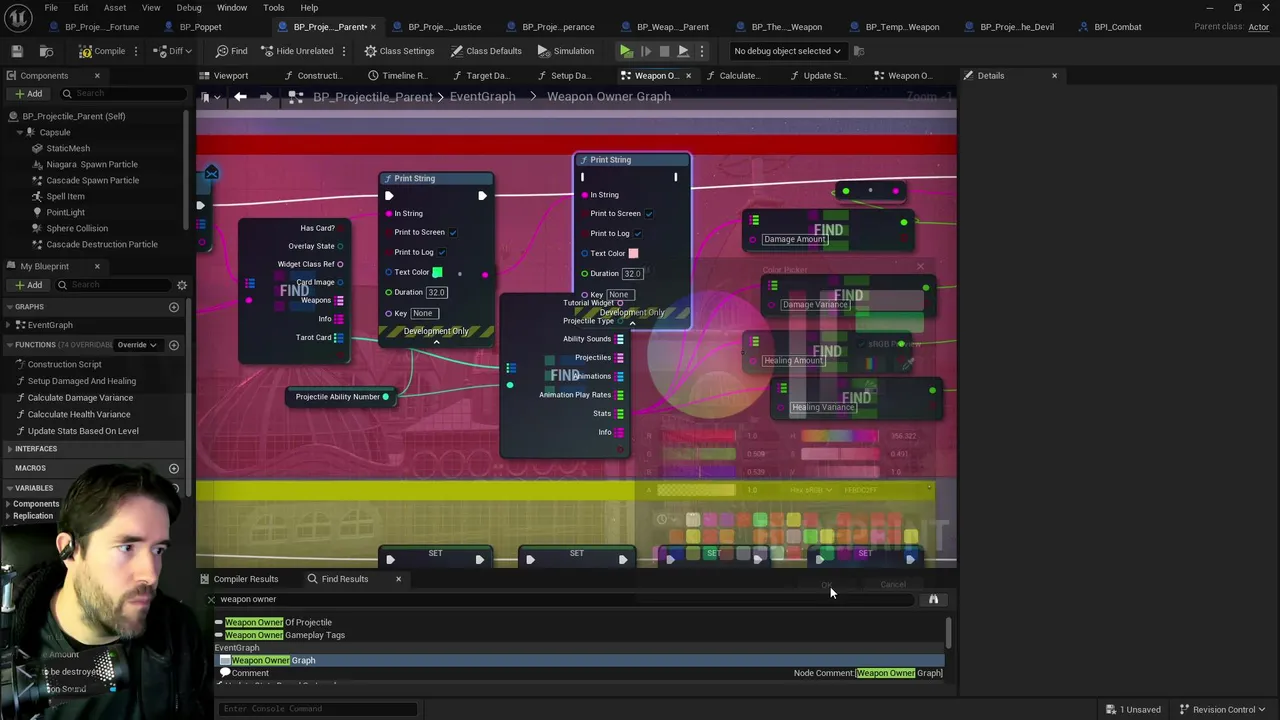The width and height of the screenshot is (1280, 720).
Task: Open play options three-dot menu
Action: [702, 51]
